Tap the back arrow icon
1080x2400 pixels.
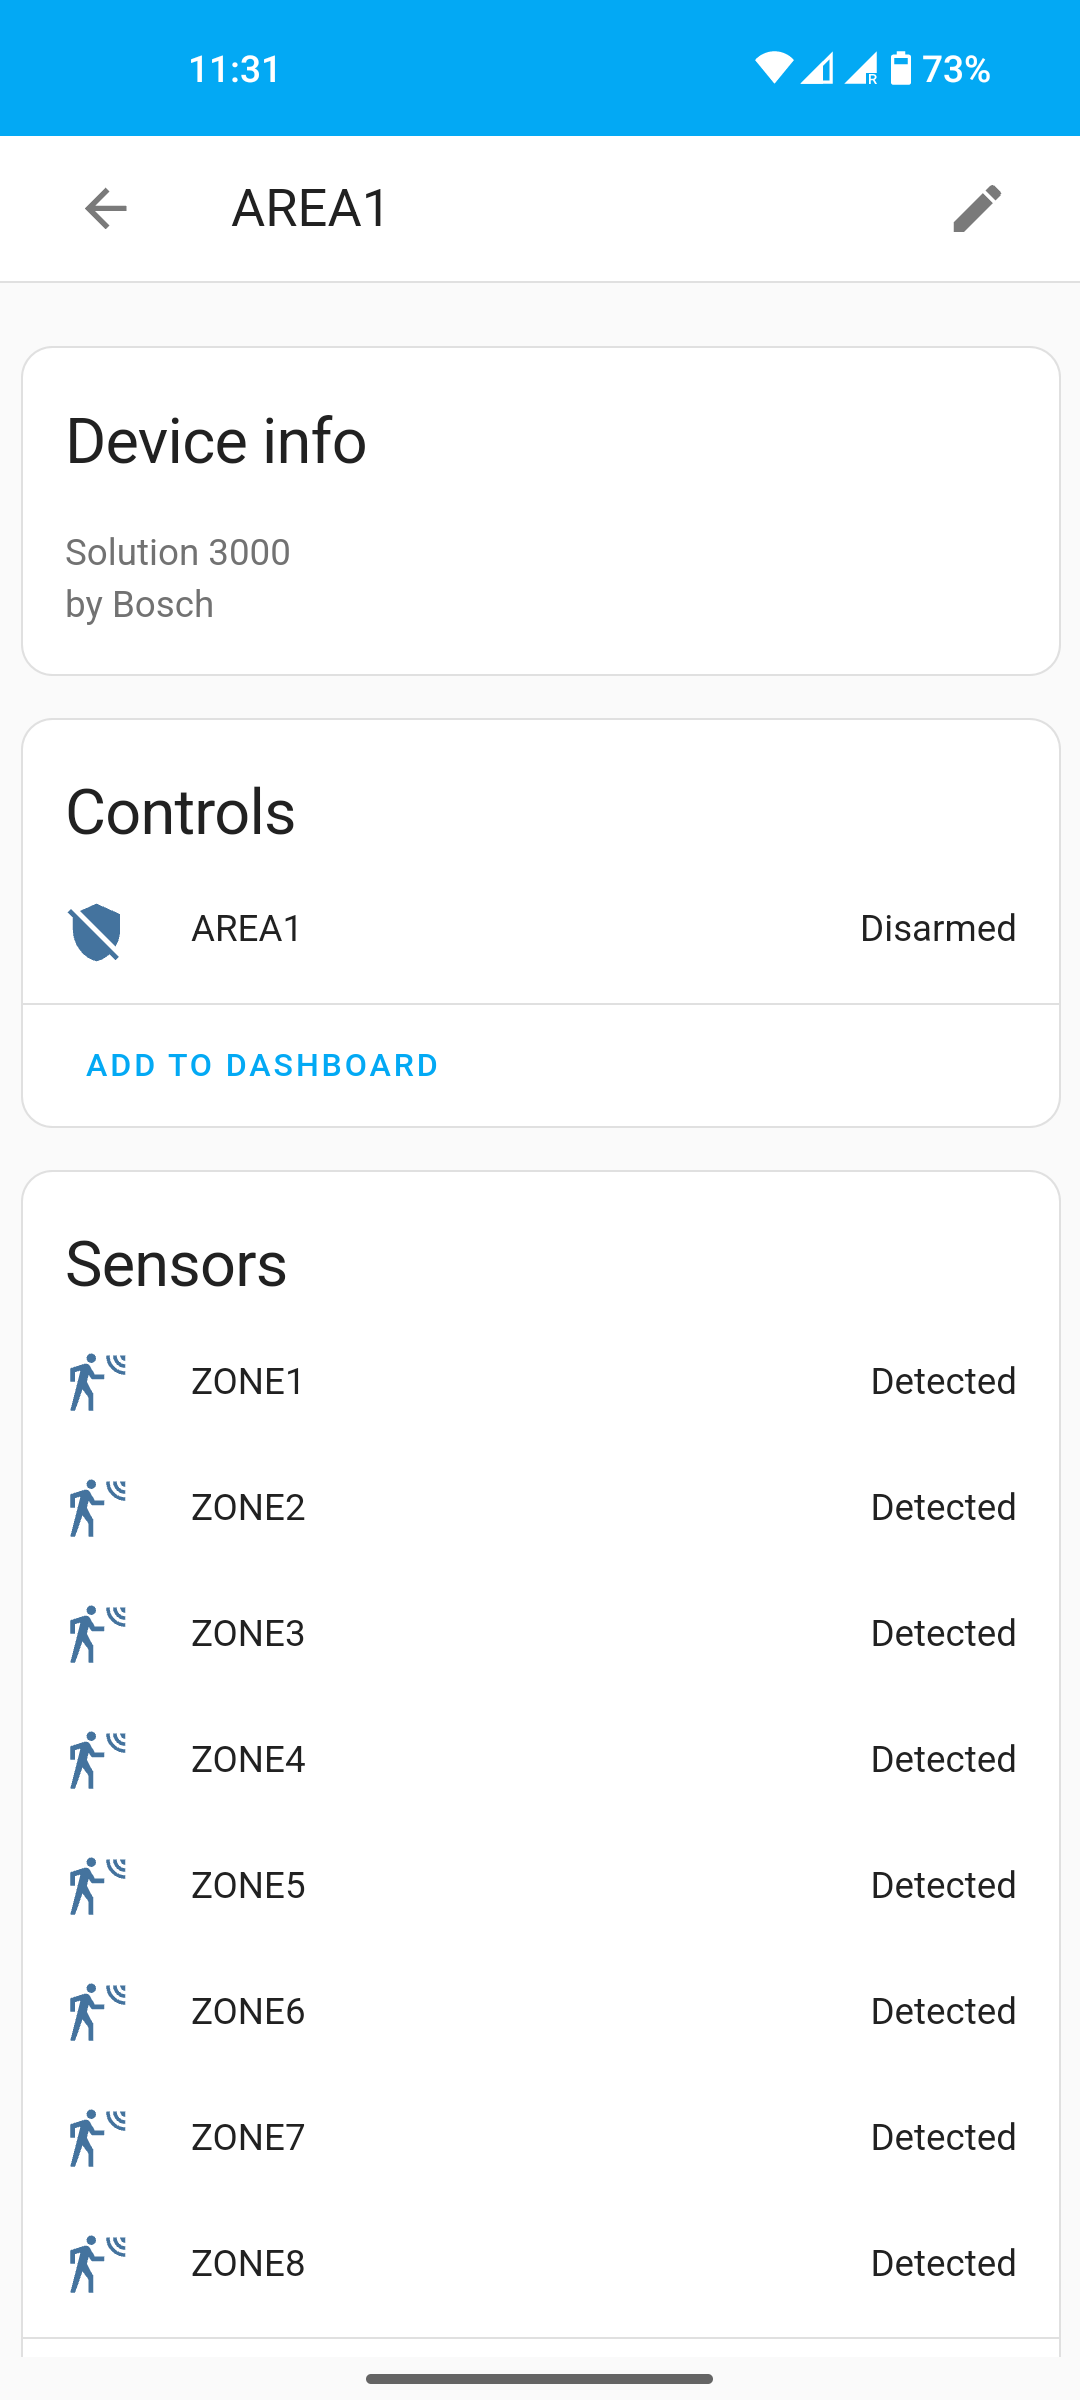coord(106,209)
